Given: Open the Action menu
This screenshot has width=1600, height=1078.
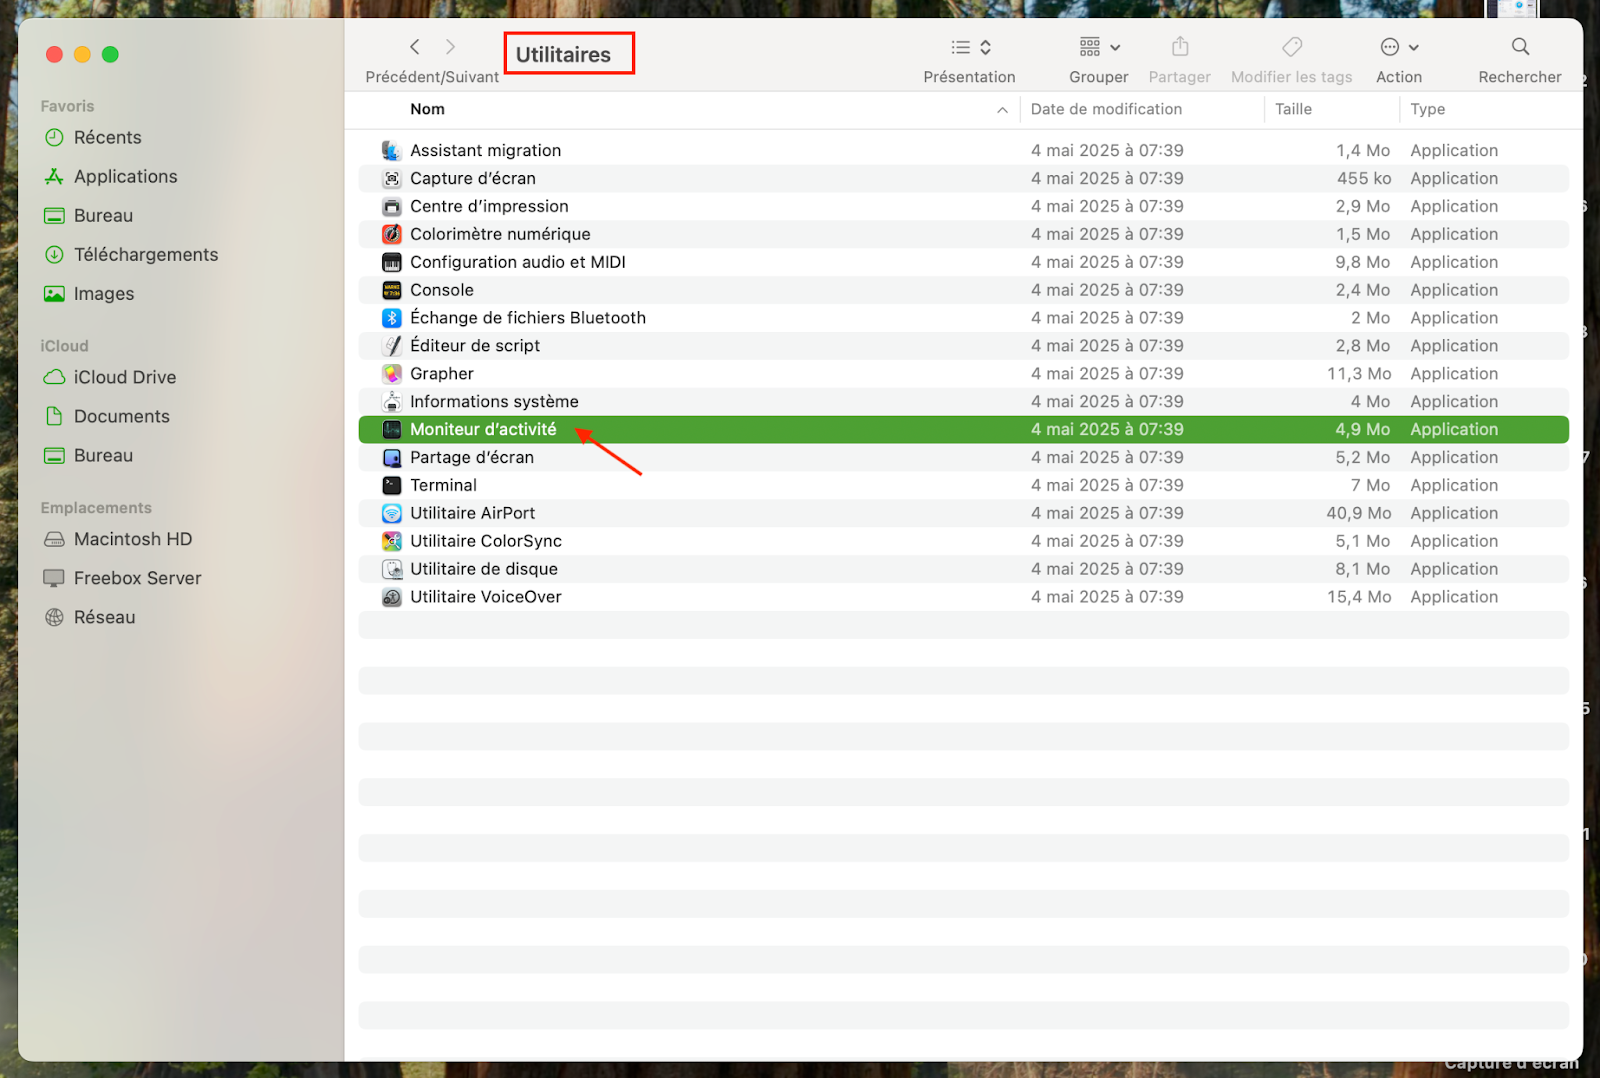Looking at the screenshot, I should (1397, 46).
